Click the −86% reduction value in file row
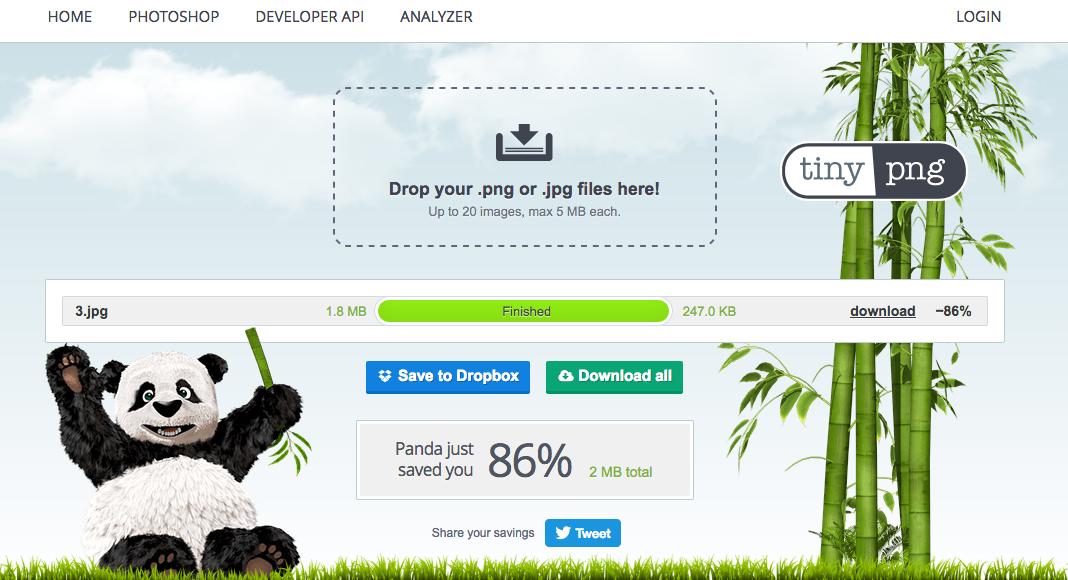1068x580 pixels. coord(953,311)
